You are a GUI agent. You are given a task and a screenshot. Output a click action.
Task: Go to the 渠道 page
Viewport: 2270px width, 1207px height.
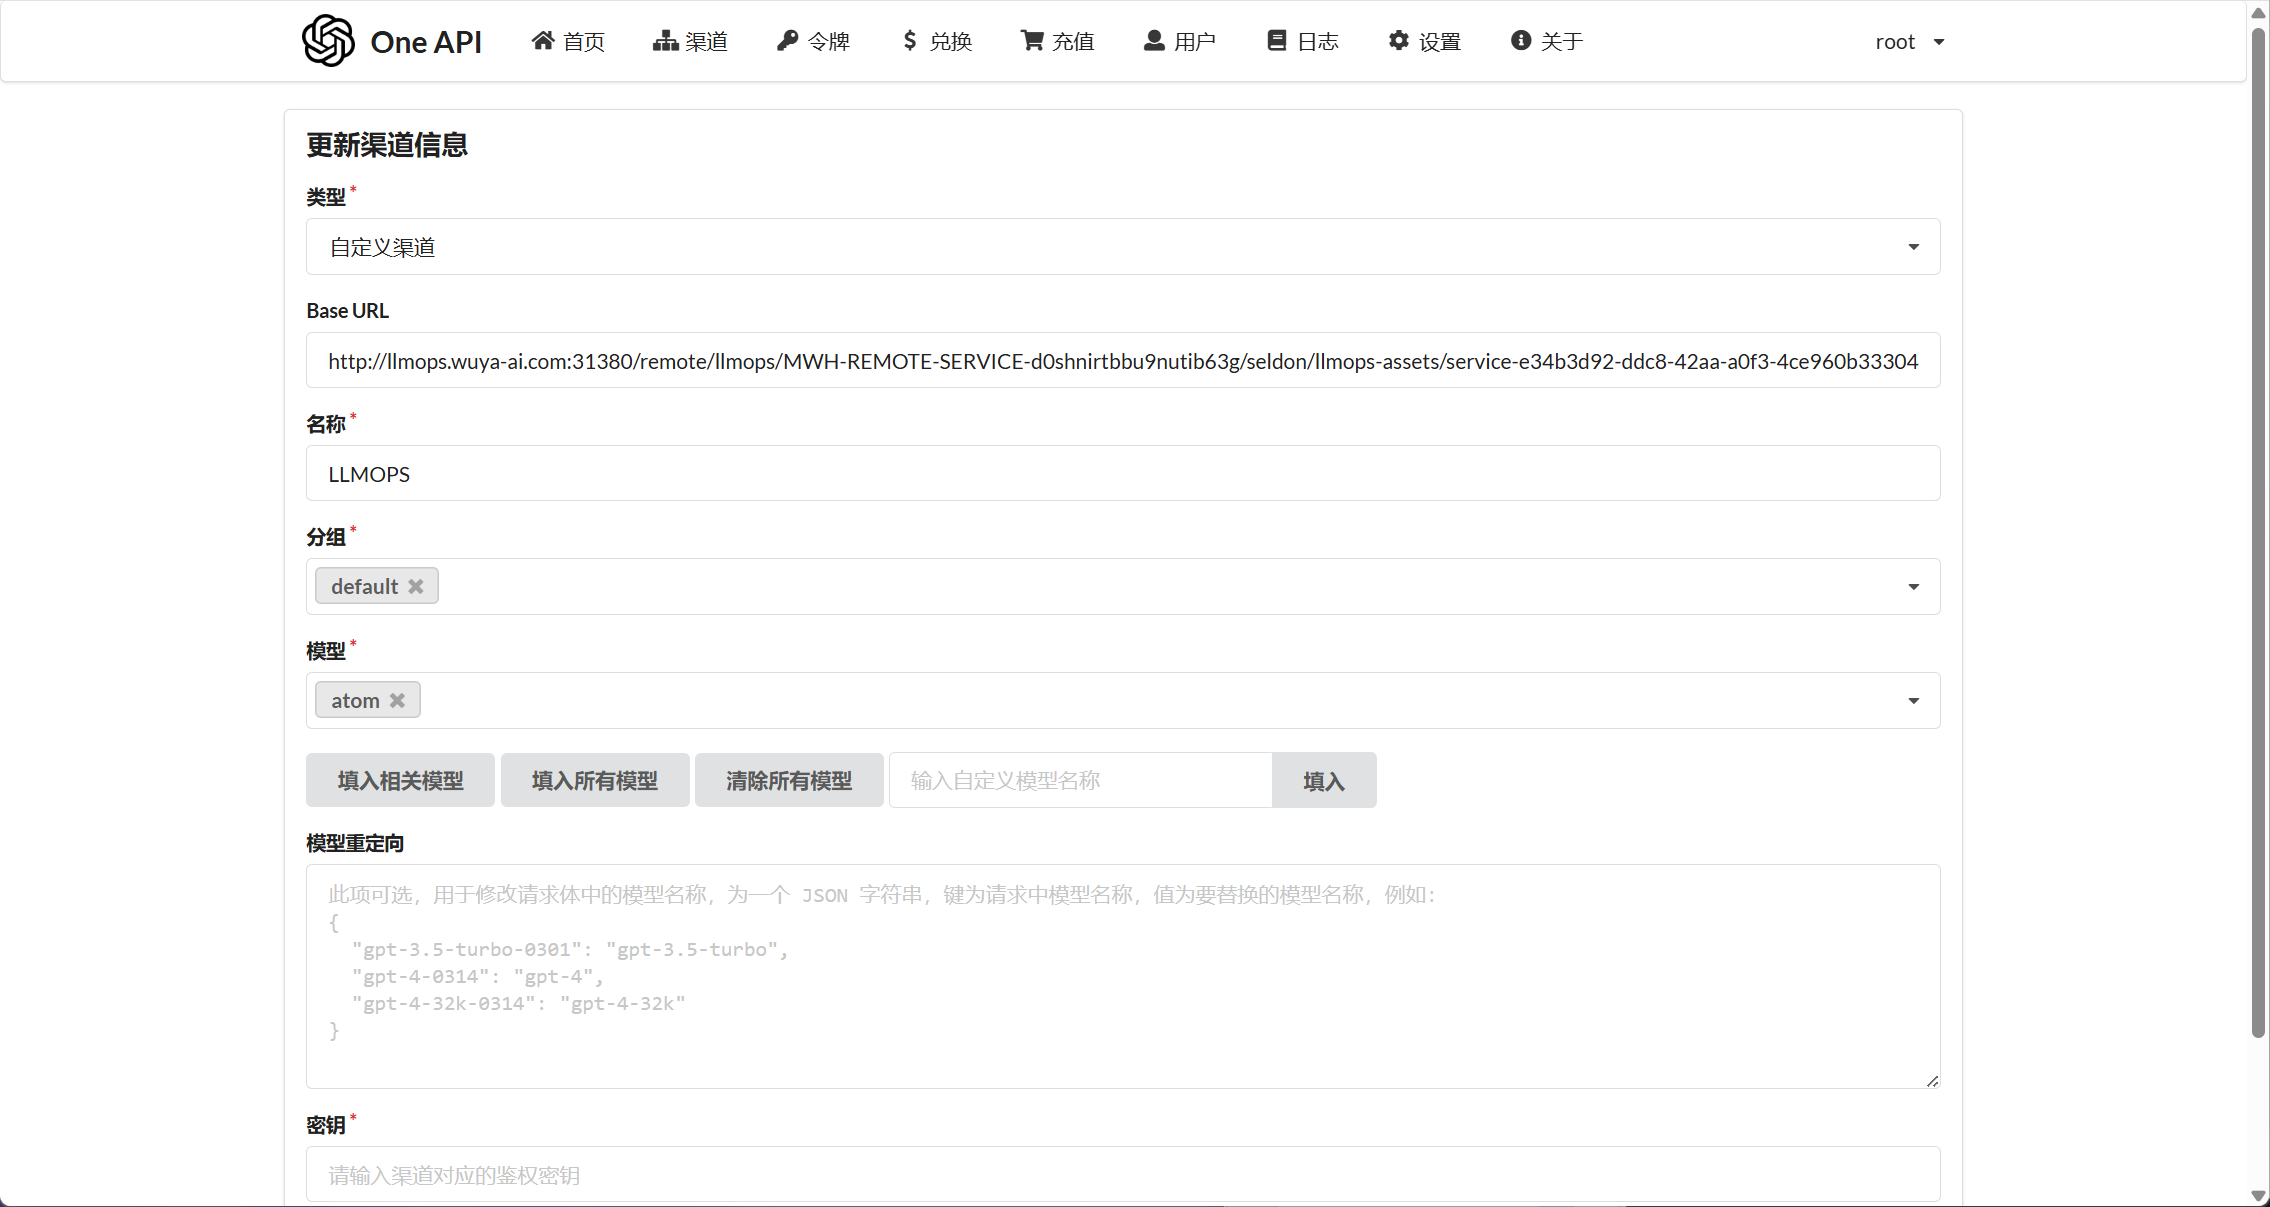pyautogui.click(x=690, y=41)
